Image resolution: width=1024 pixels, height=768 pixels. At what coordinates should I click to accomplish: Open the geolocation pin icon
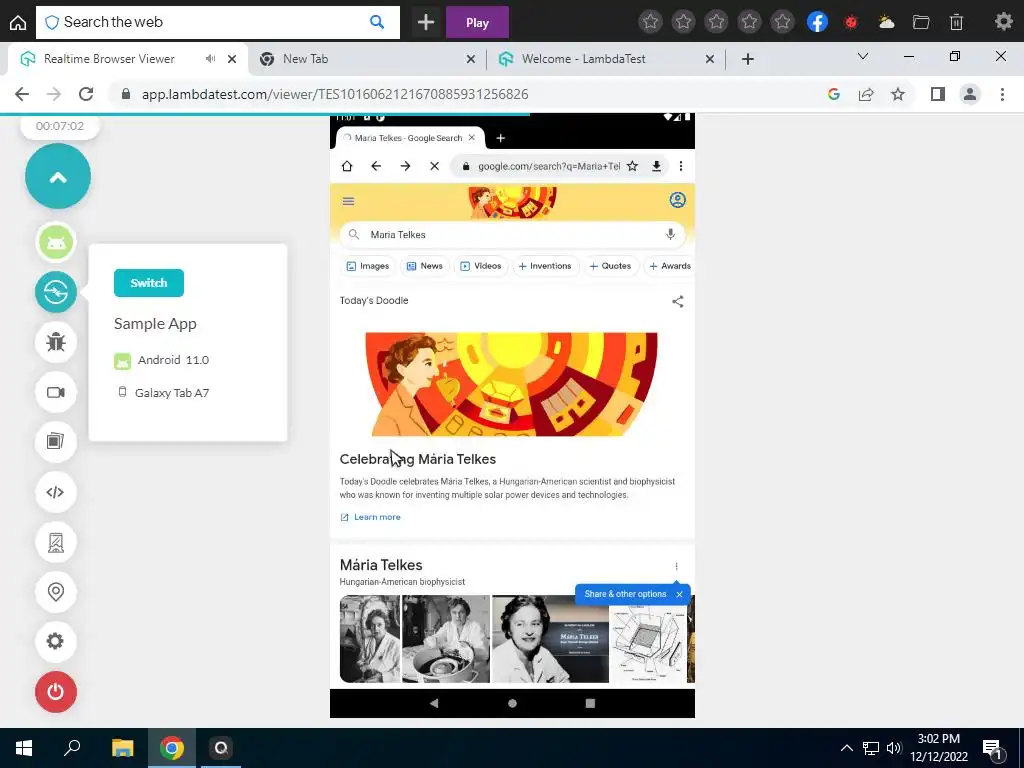pos(56,592)
